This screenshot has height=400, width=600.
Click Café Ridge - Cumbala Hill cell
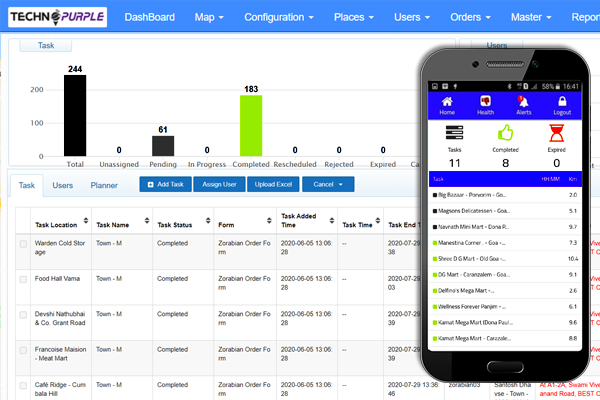[60, 389]
